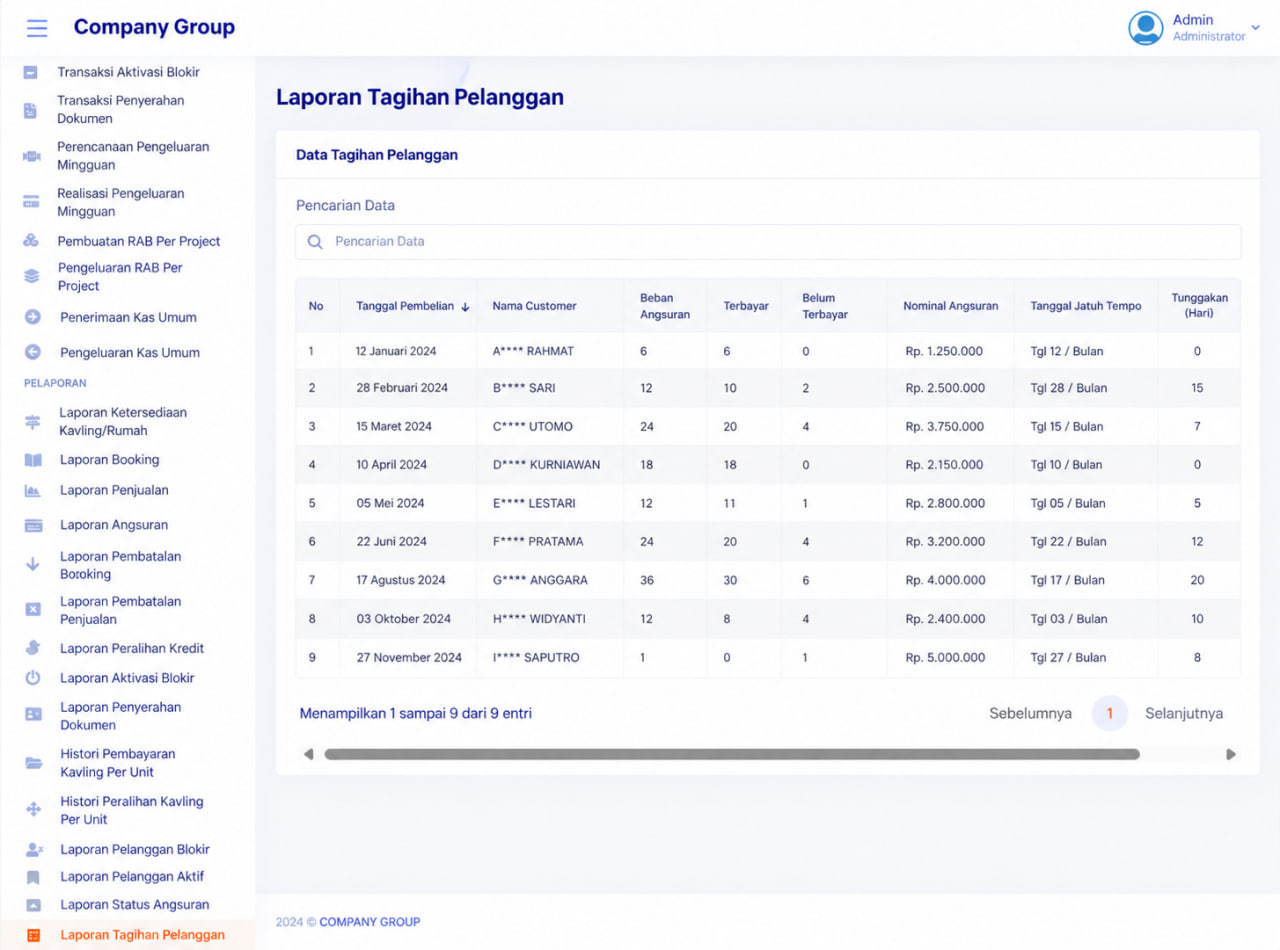Click the Rp. 5.000.000 installment amount

pos(945,658)
